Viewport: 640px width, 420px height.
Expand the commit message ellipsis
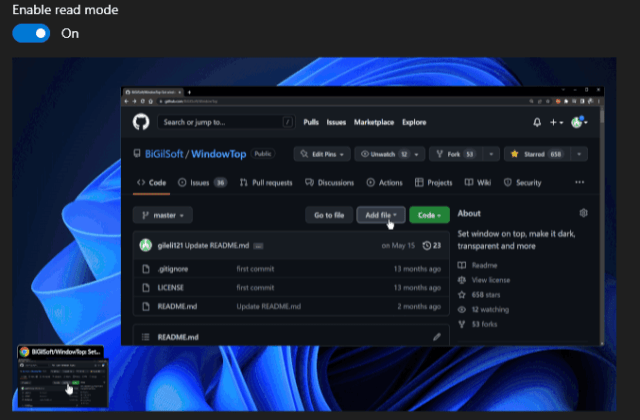point(258,246)
